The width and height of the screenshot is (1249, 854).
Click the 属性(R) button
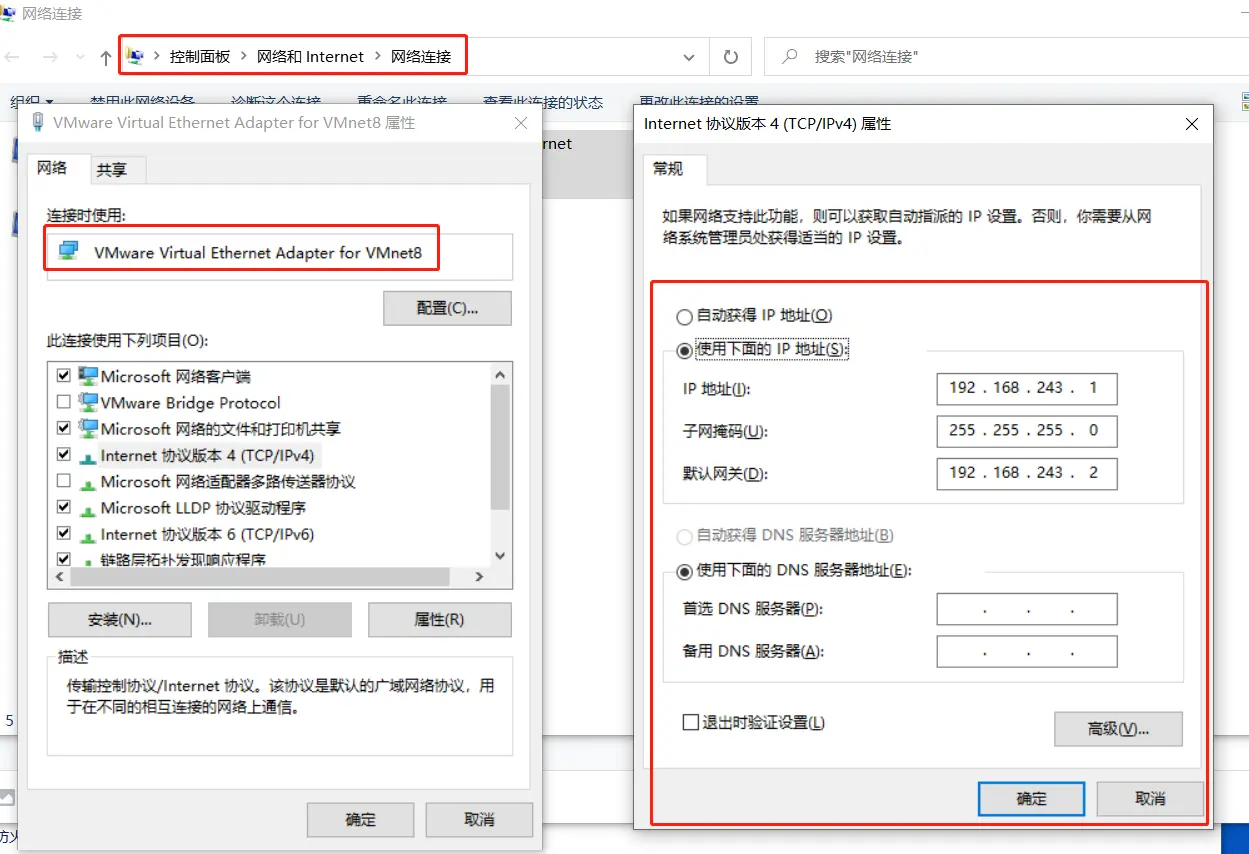pyautogui.click(x=439, y=620)
